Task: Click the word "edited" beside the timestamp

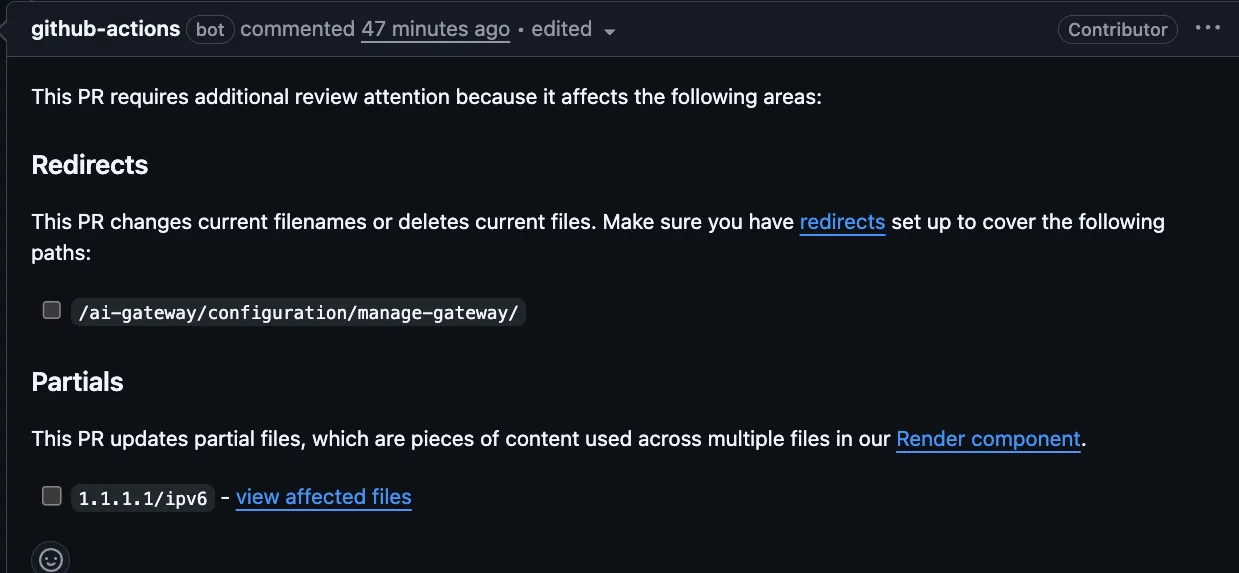Action: click(561, 29)
